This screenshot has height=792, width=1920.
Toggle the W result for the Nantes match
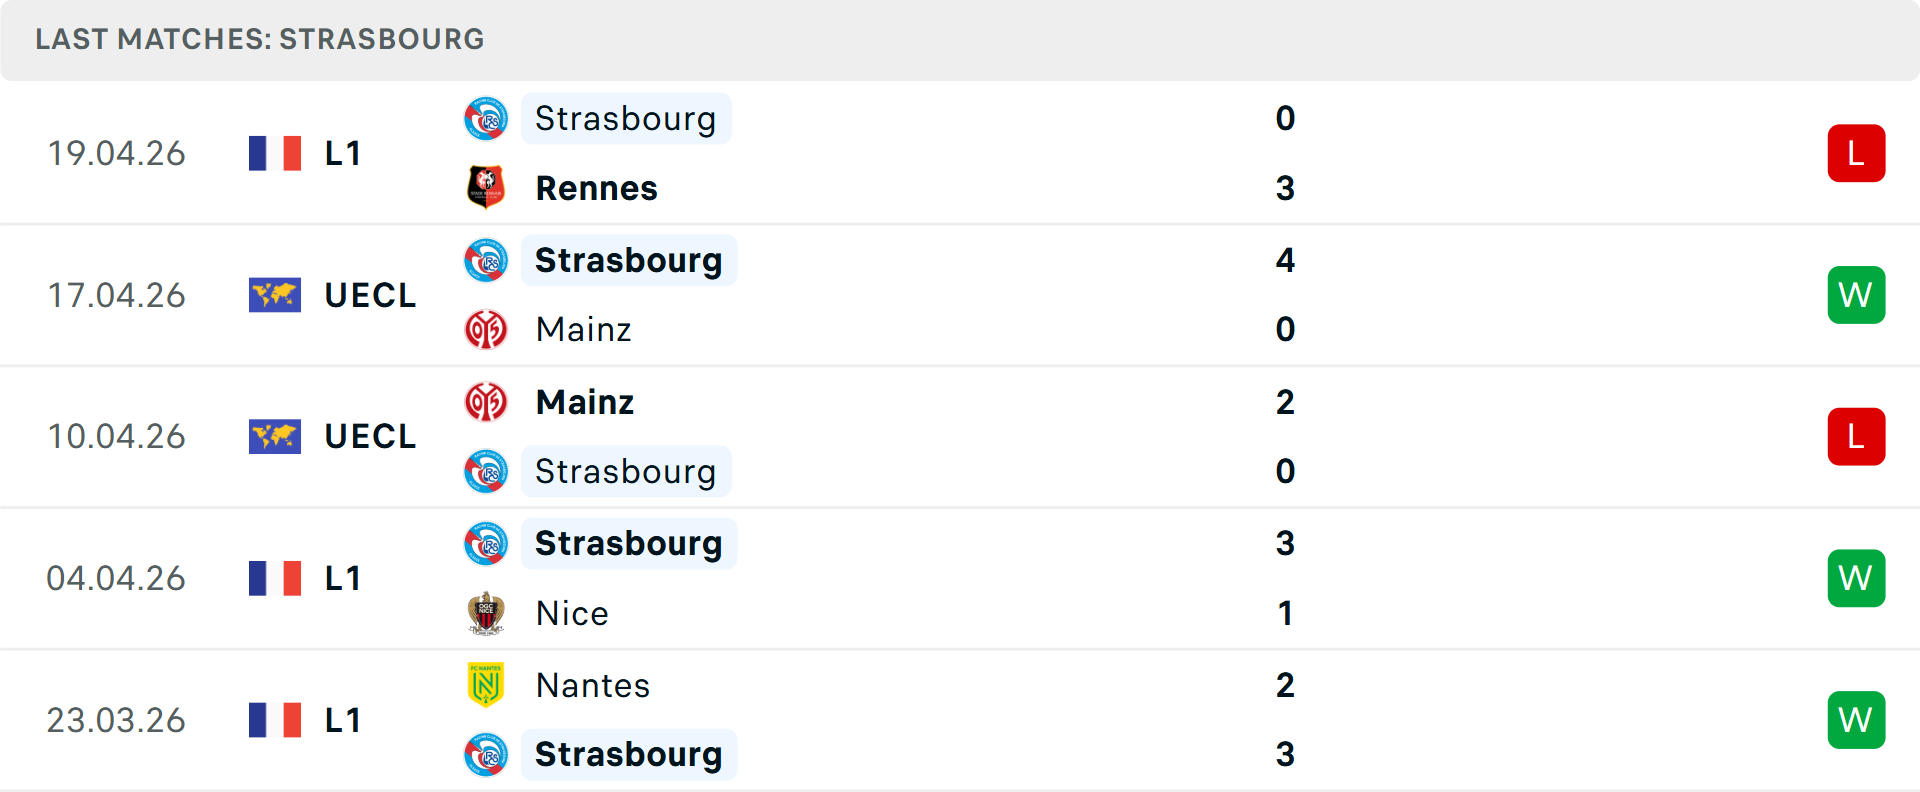click(x=1857, y=719)
